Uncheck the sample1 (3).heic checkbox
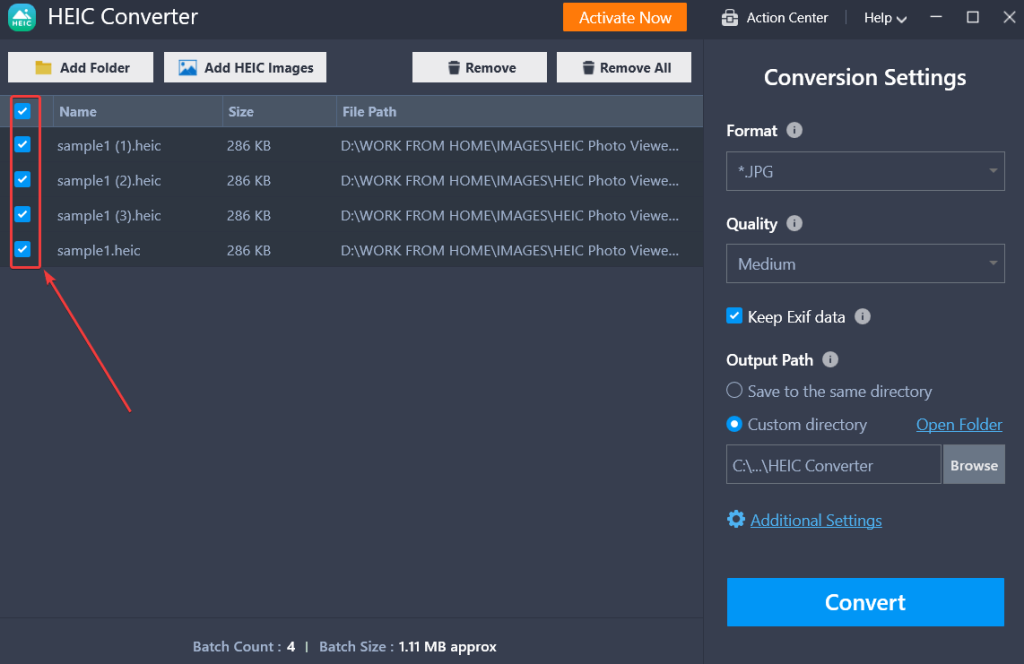 point(23,214)
